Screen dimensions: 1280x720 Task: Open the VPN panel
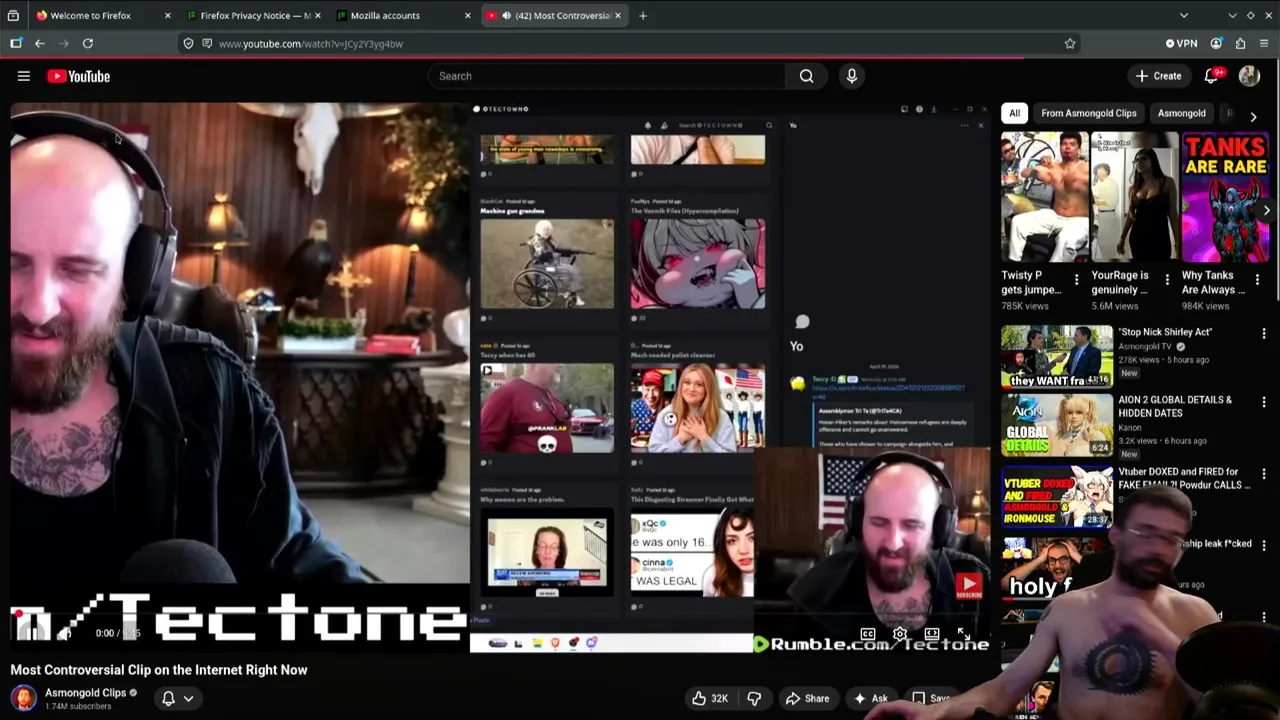tap(1181, 43)
